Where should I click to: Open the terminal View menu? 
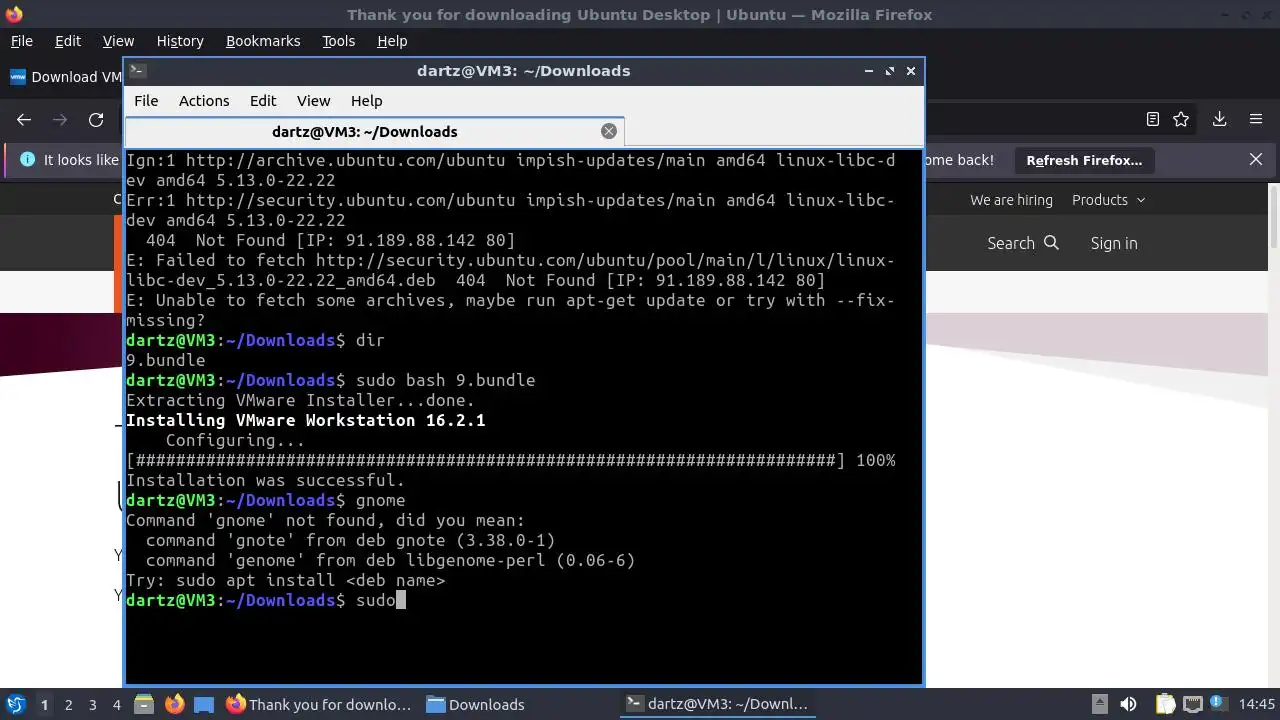point(313,101)
